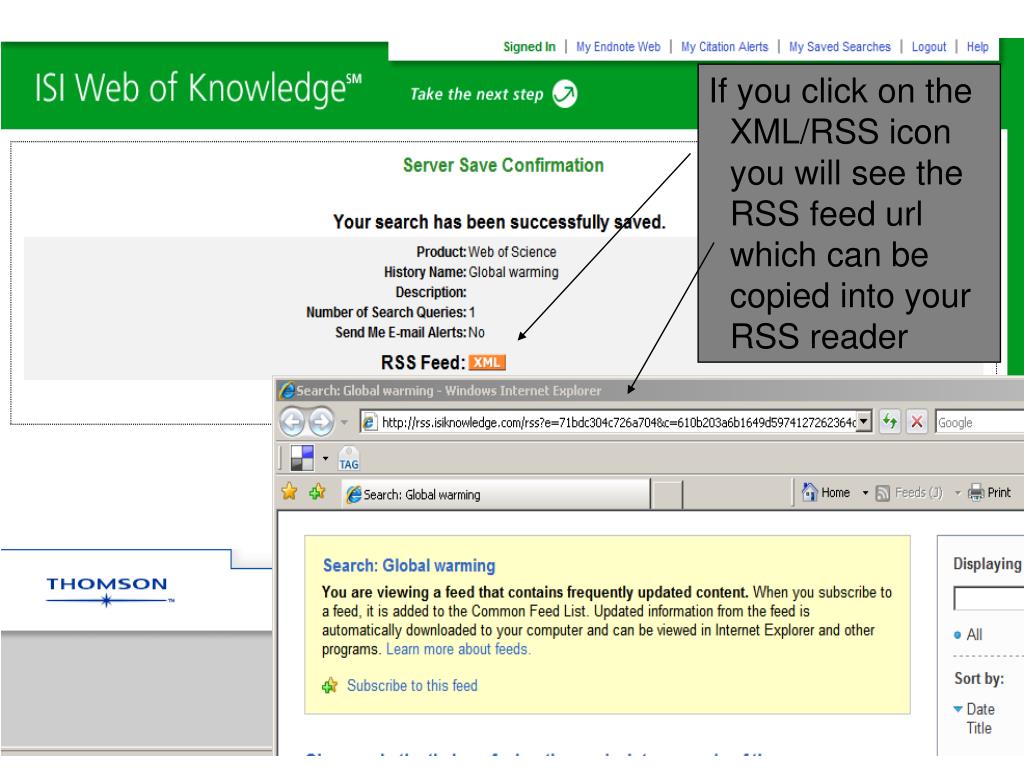Click the Search: Global warming feed heading
This screenshot has height=768, width=1024.
(409, 566)
